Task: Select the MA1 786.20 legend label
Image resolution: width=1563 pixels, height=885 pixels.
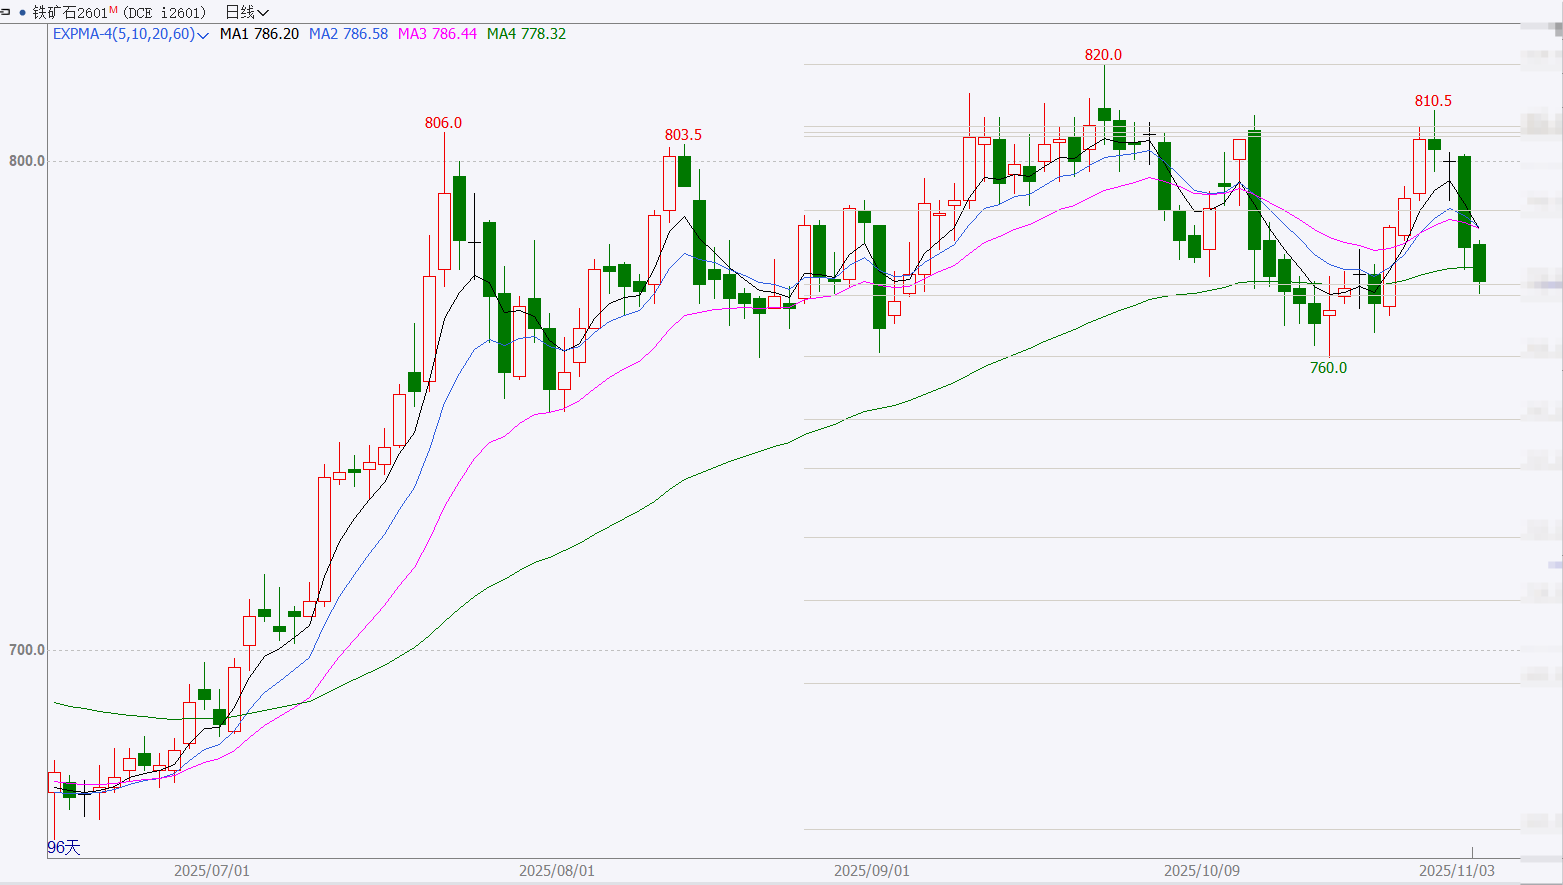Action: coord(259,34)
